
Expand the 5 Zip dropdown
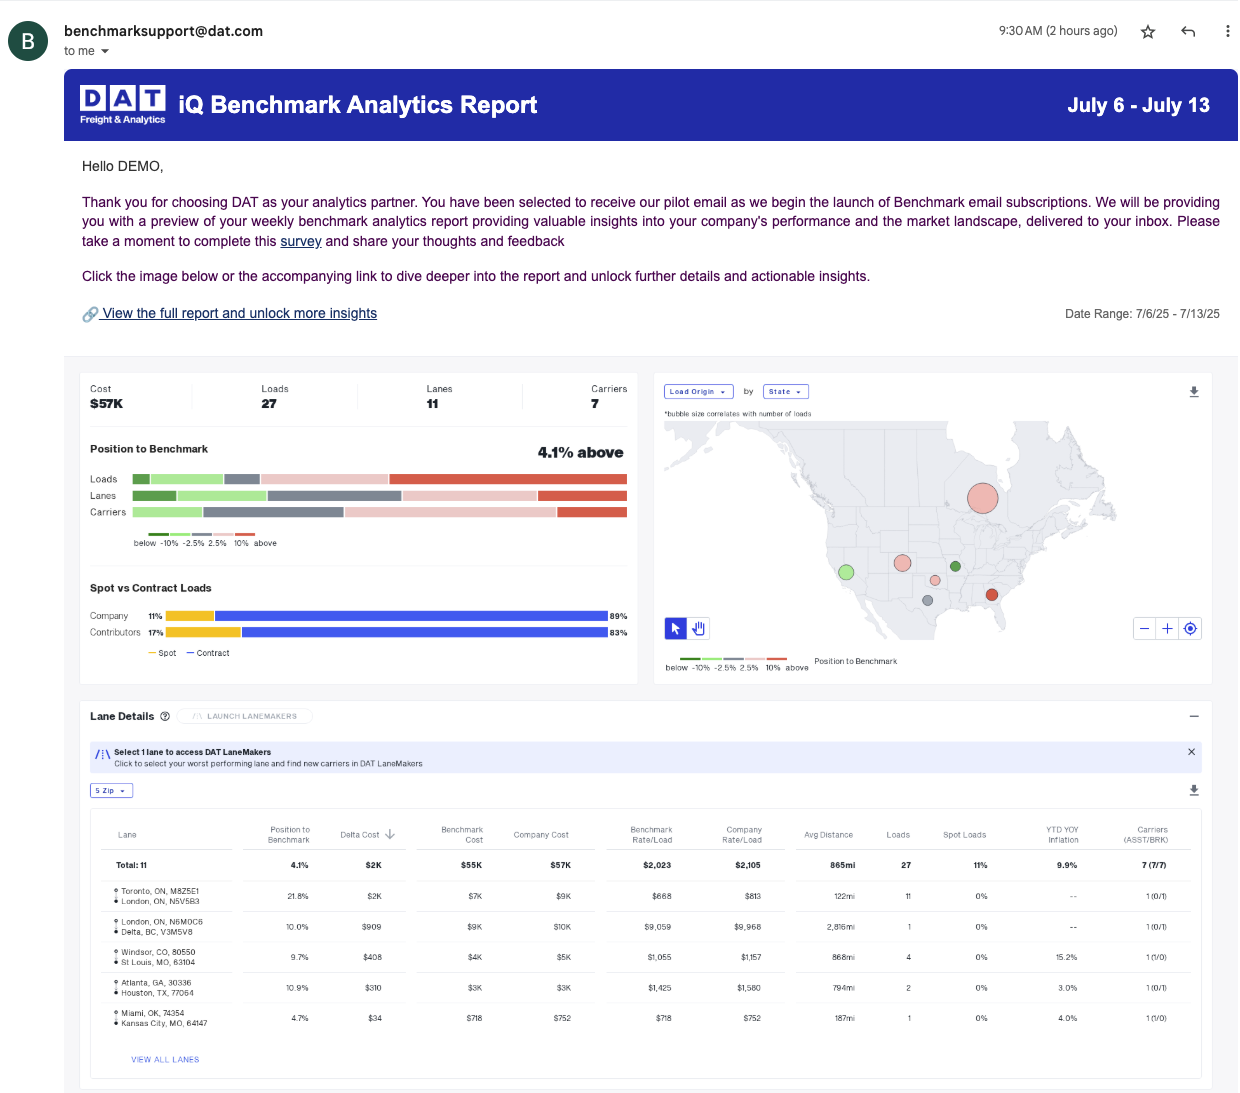[111, 791]
